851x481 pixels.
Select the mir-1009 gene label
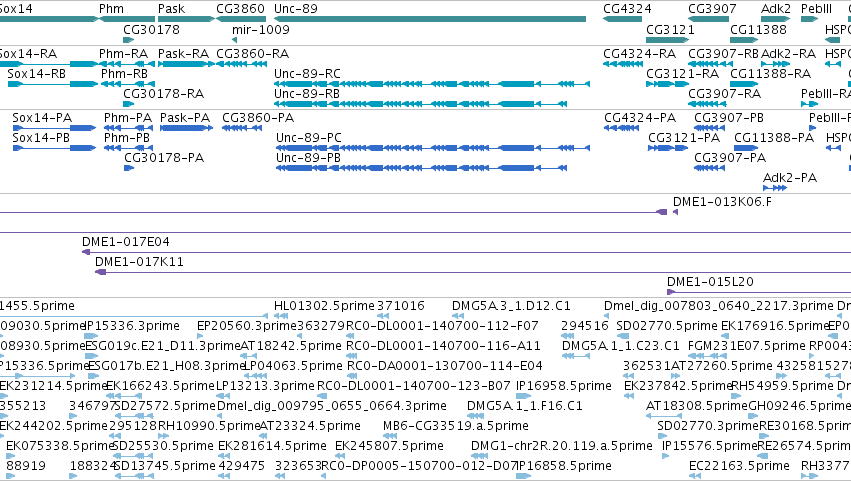click(x=261, y=29)
